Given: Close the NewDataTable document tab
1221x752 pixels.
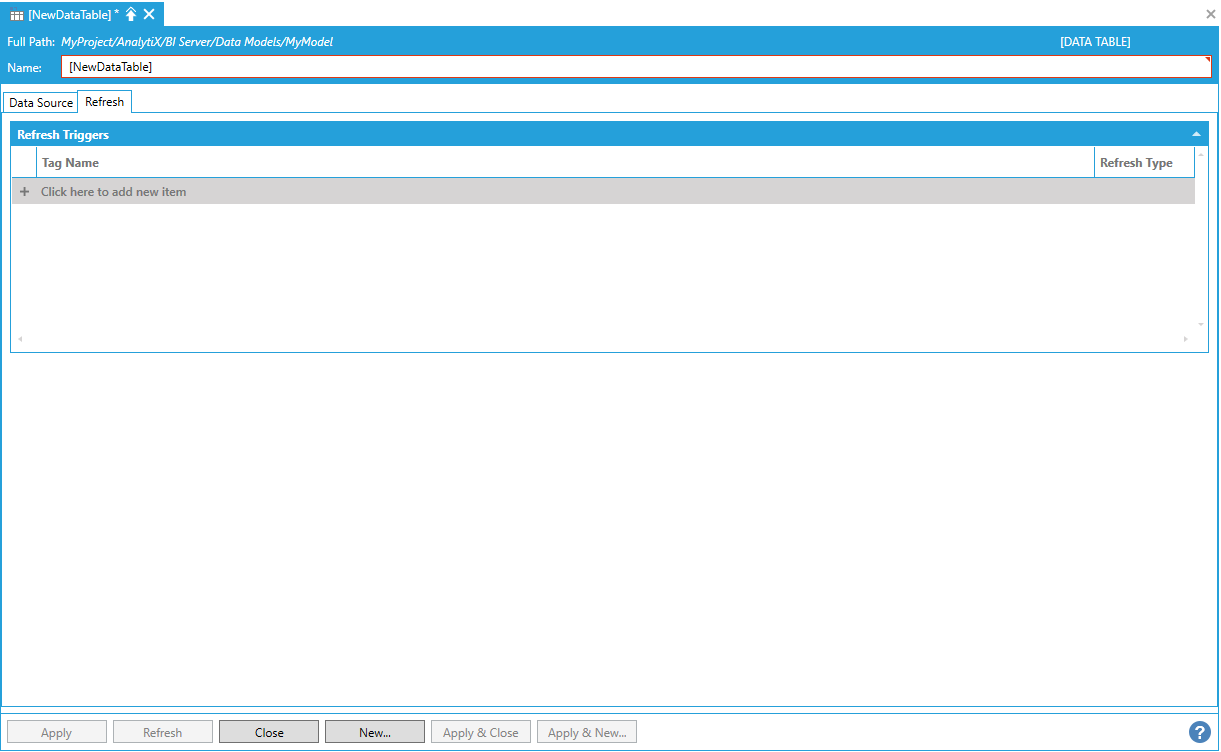Looking at the screenshot, I should click(149, 14).
